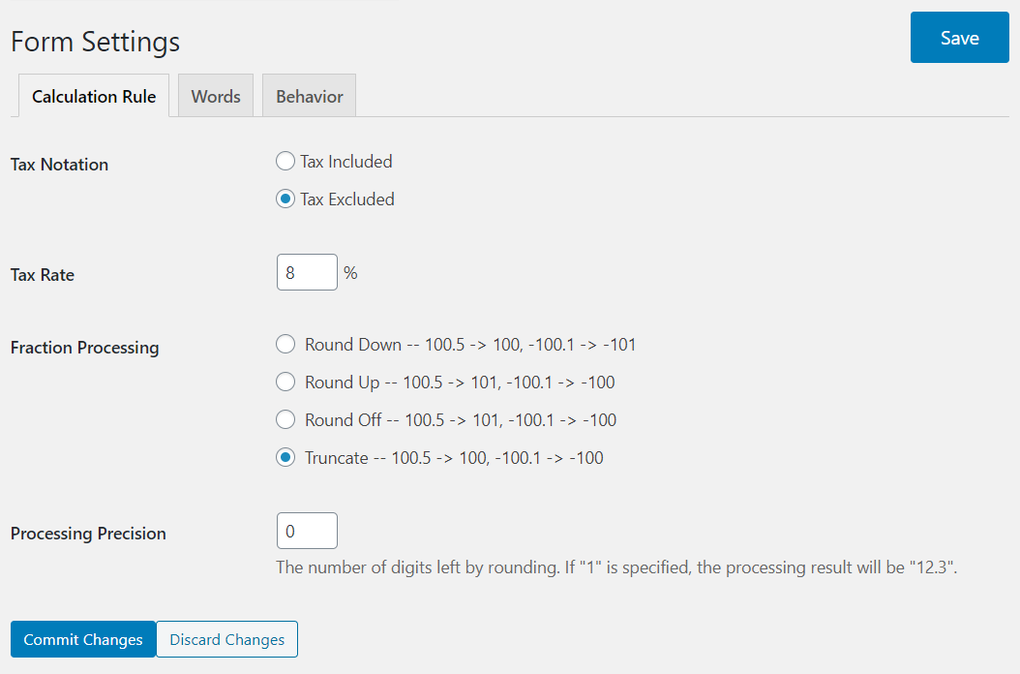Select the Tax Excluded radio button
Viewport: 1020px width, 674px height.
click(x=286, y=199)
